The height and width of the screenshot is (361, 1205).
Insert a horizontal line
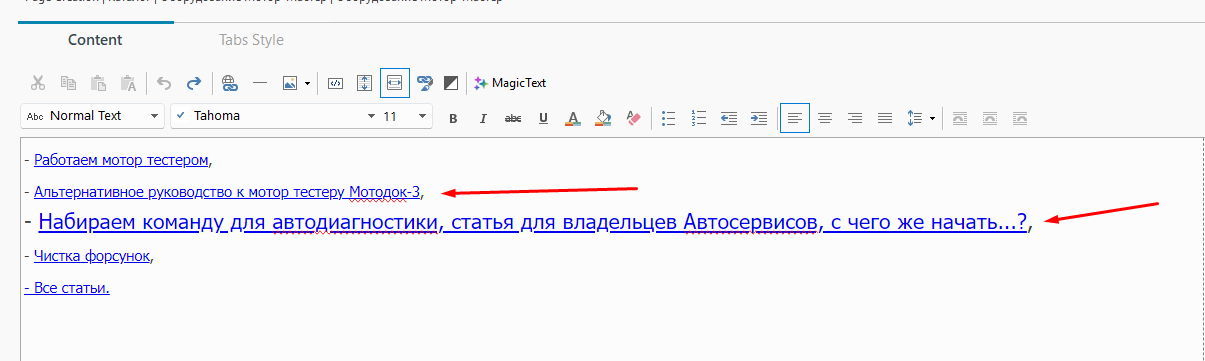(260, 83)
